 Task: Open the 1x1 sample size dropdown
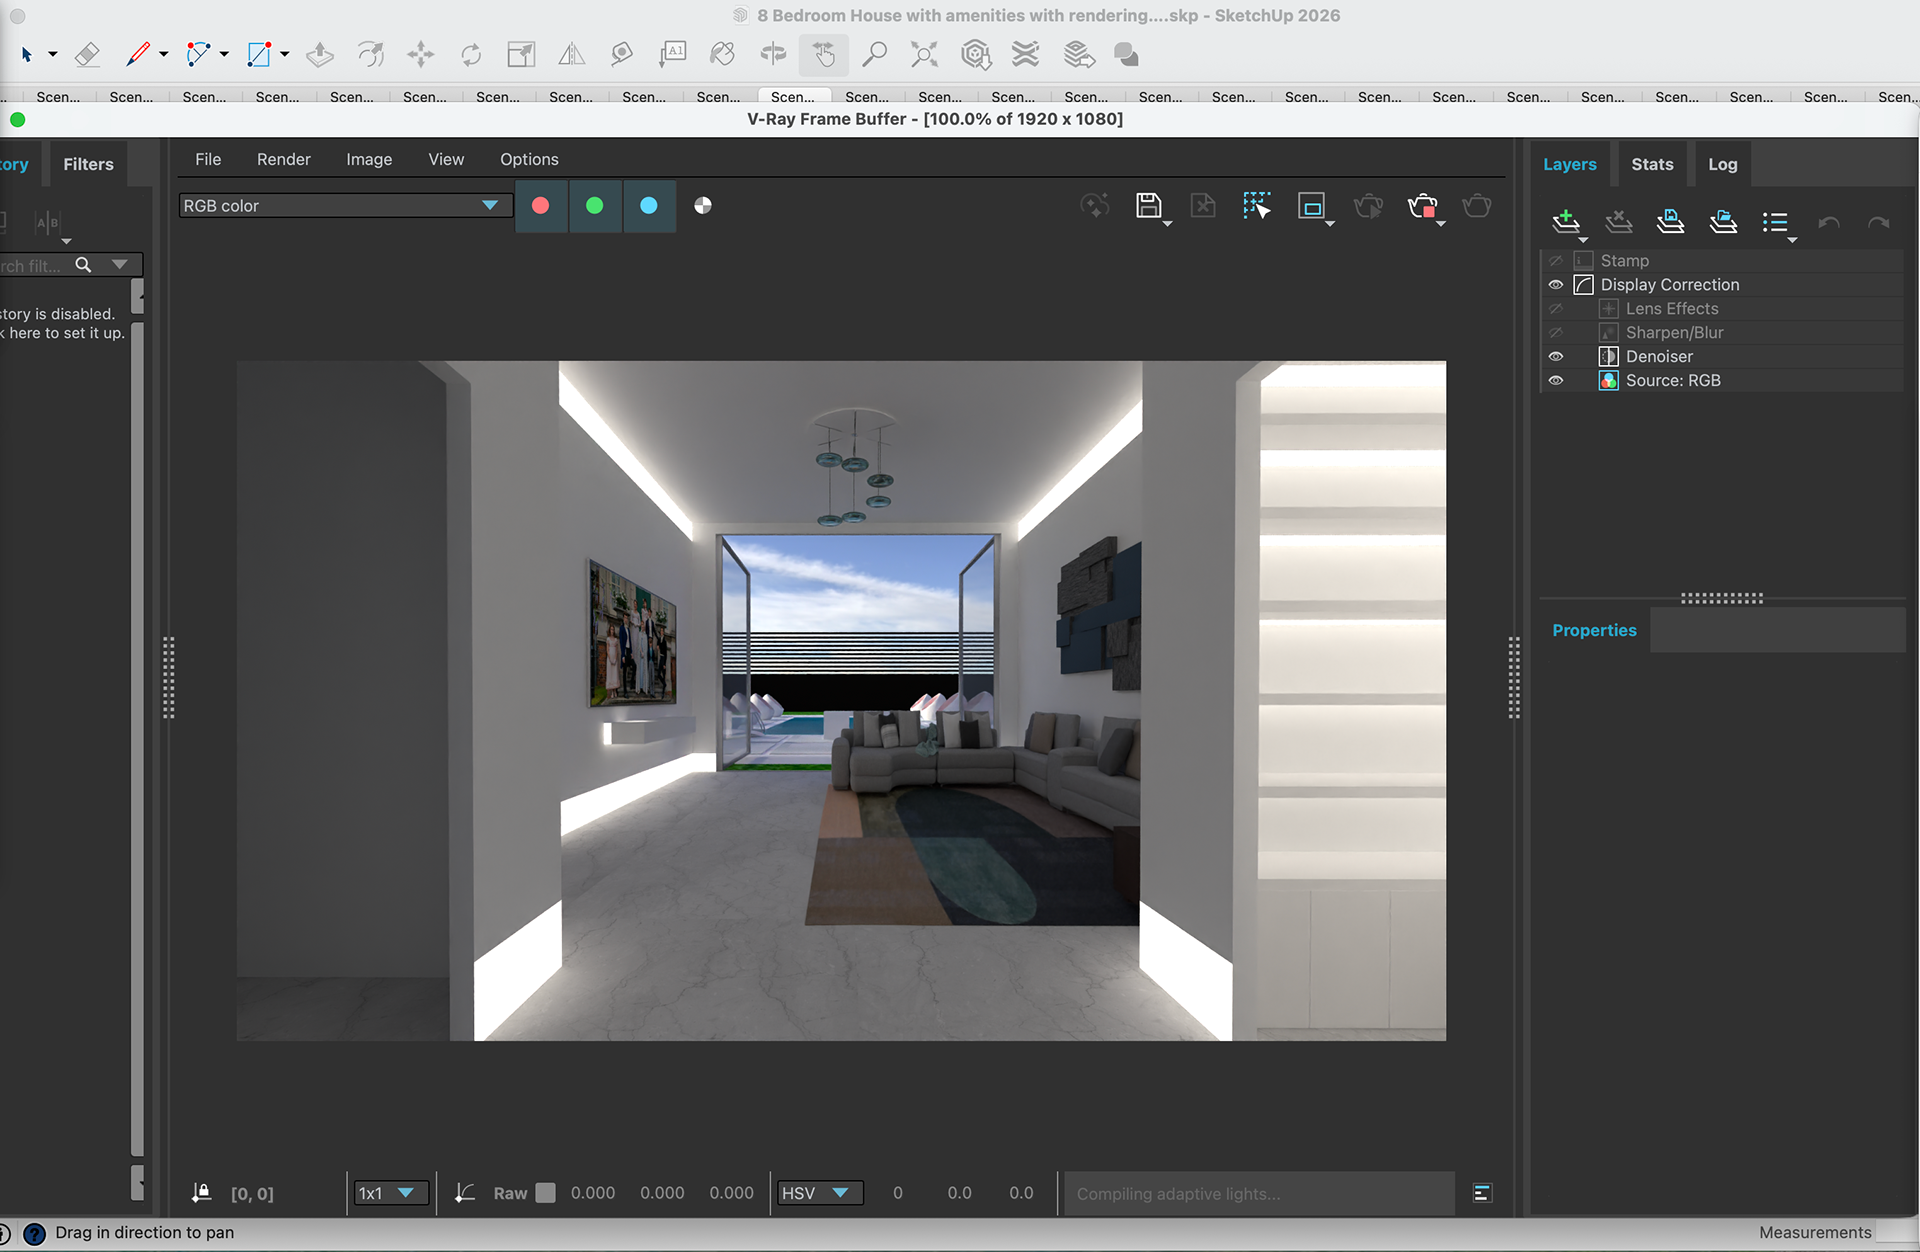pyautogui.click(x=389, y=1193)
